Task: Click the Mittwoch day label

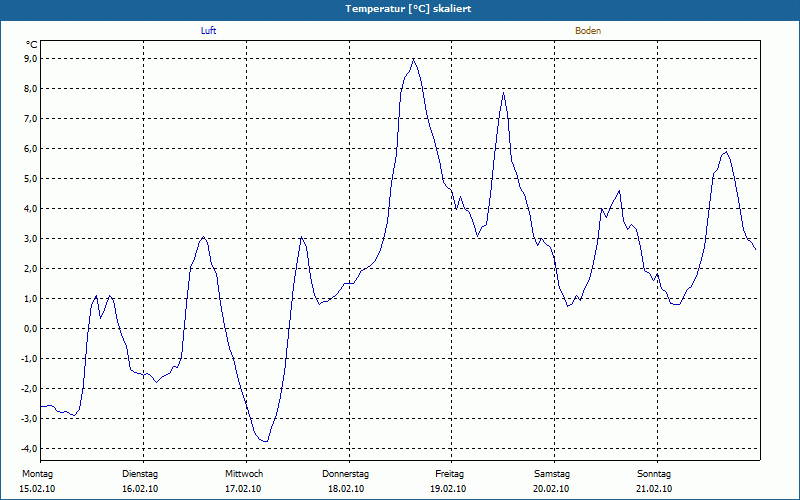Action: point(244,474)
